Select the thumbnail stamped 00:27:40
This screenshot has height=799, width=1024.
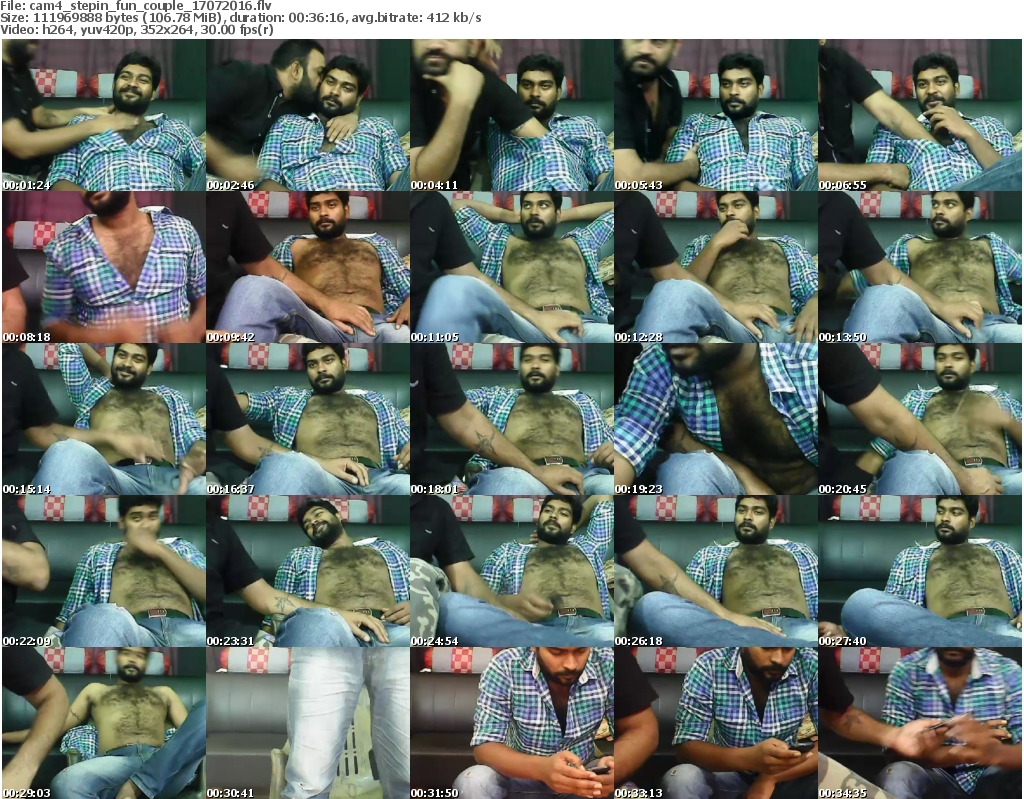click(920, 571)
